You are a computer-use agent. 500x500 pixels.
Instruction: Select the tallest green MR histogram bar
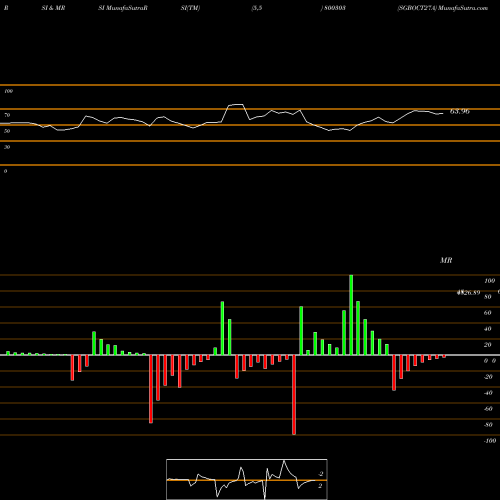[351, 315]
